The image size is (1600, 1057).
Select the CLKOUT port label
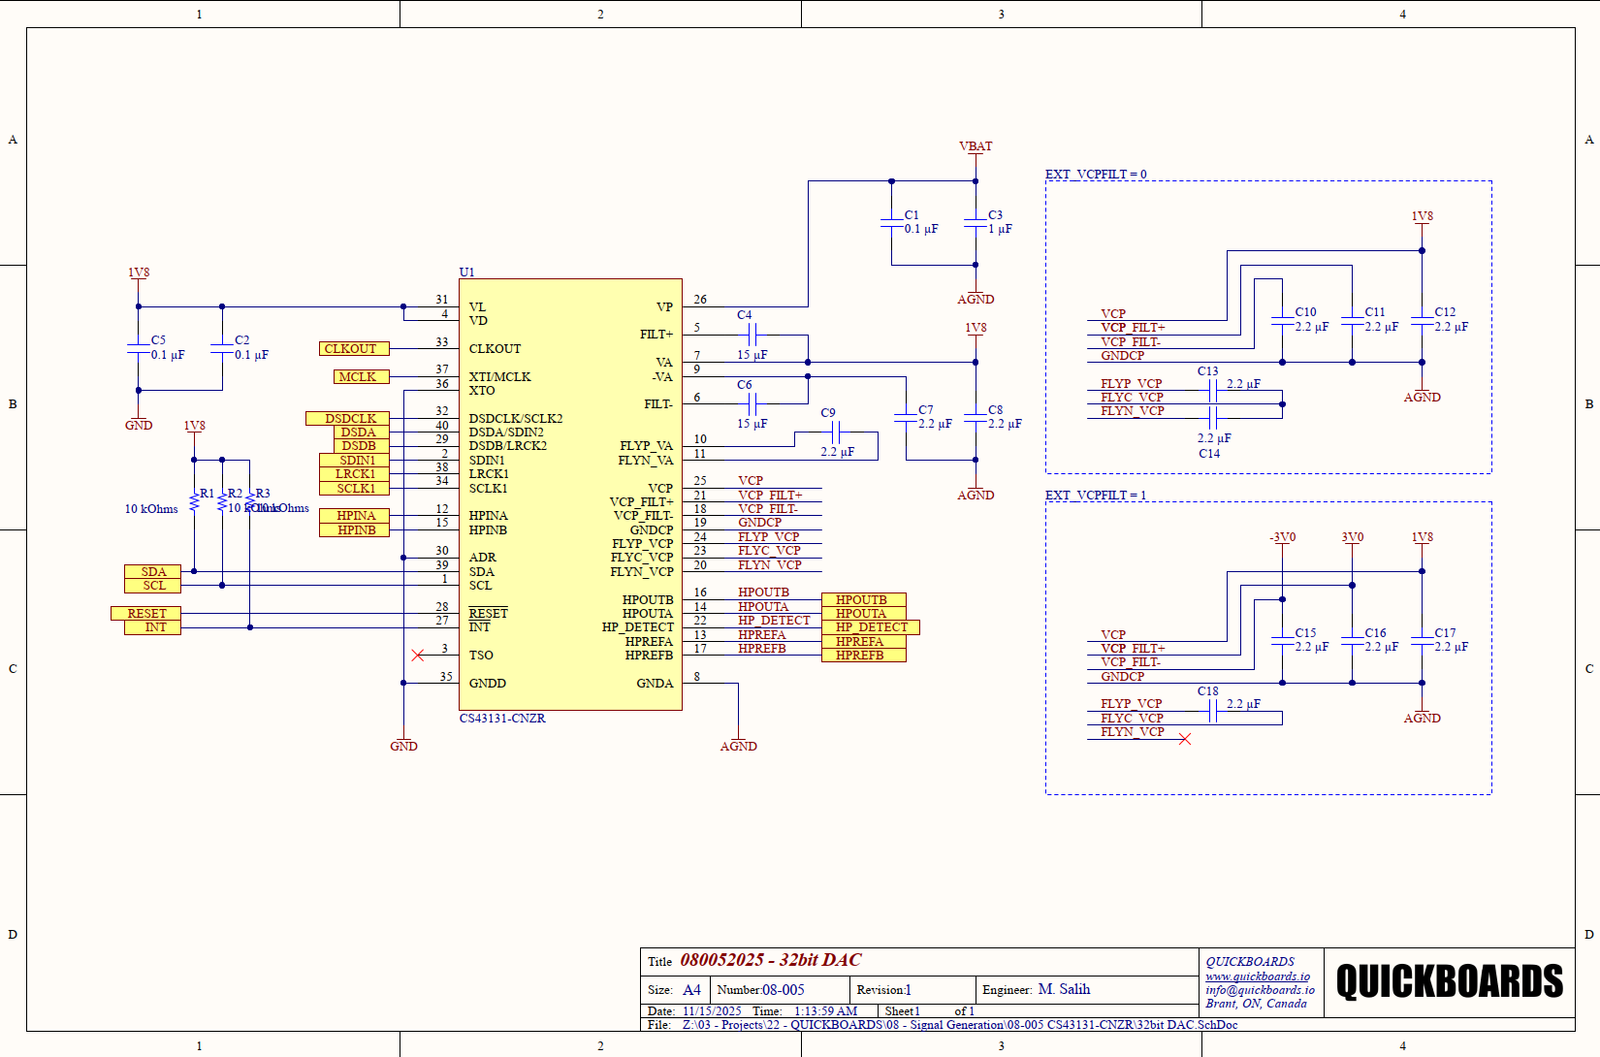(x=350, y=349)
